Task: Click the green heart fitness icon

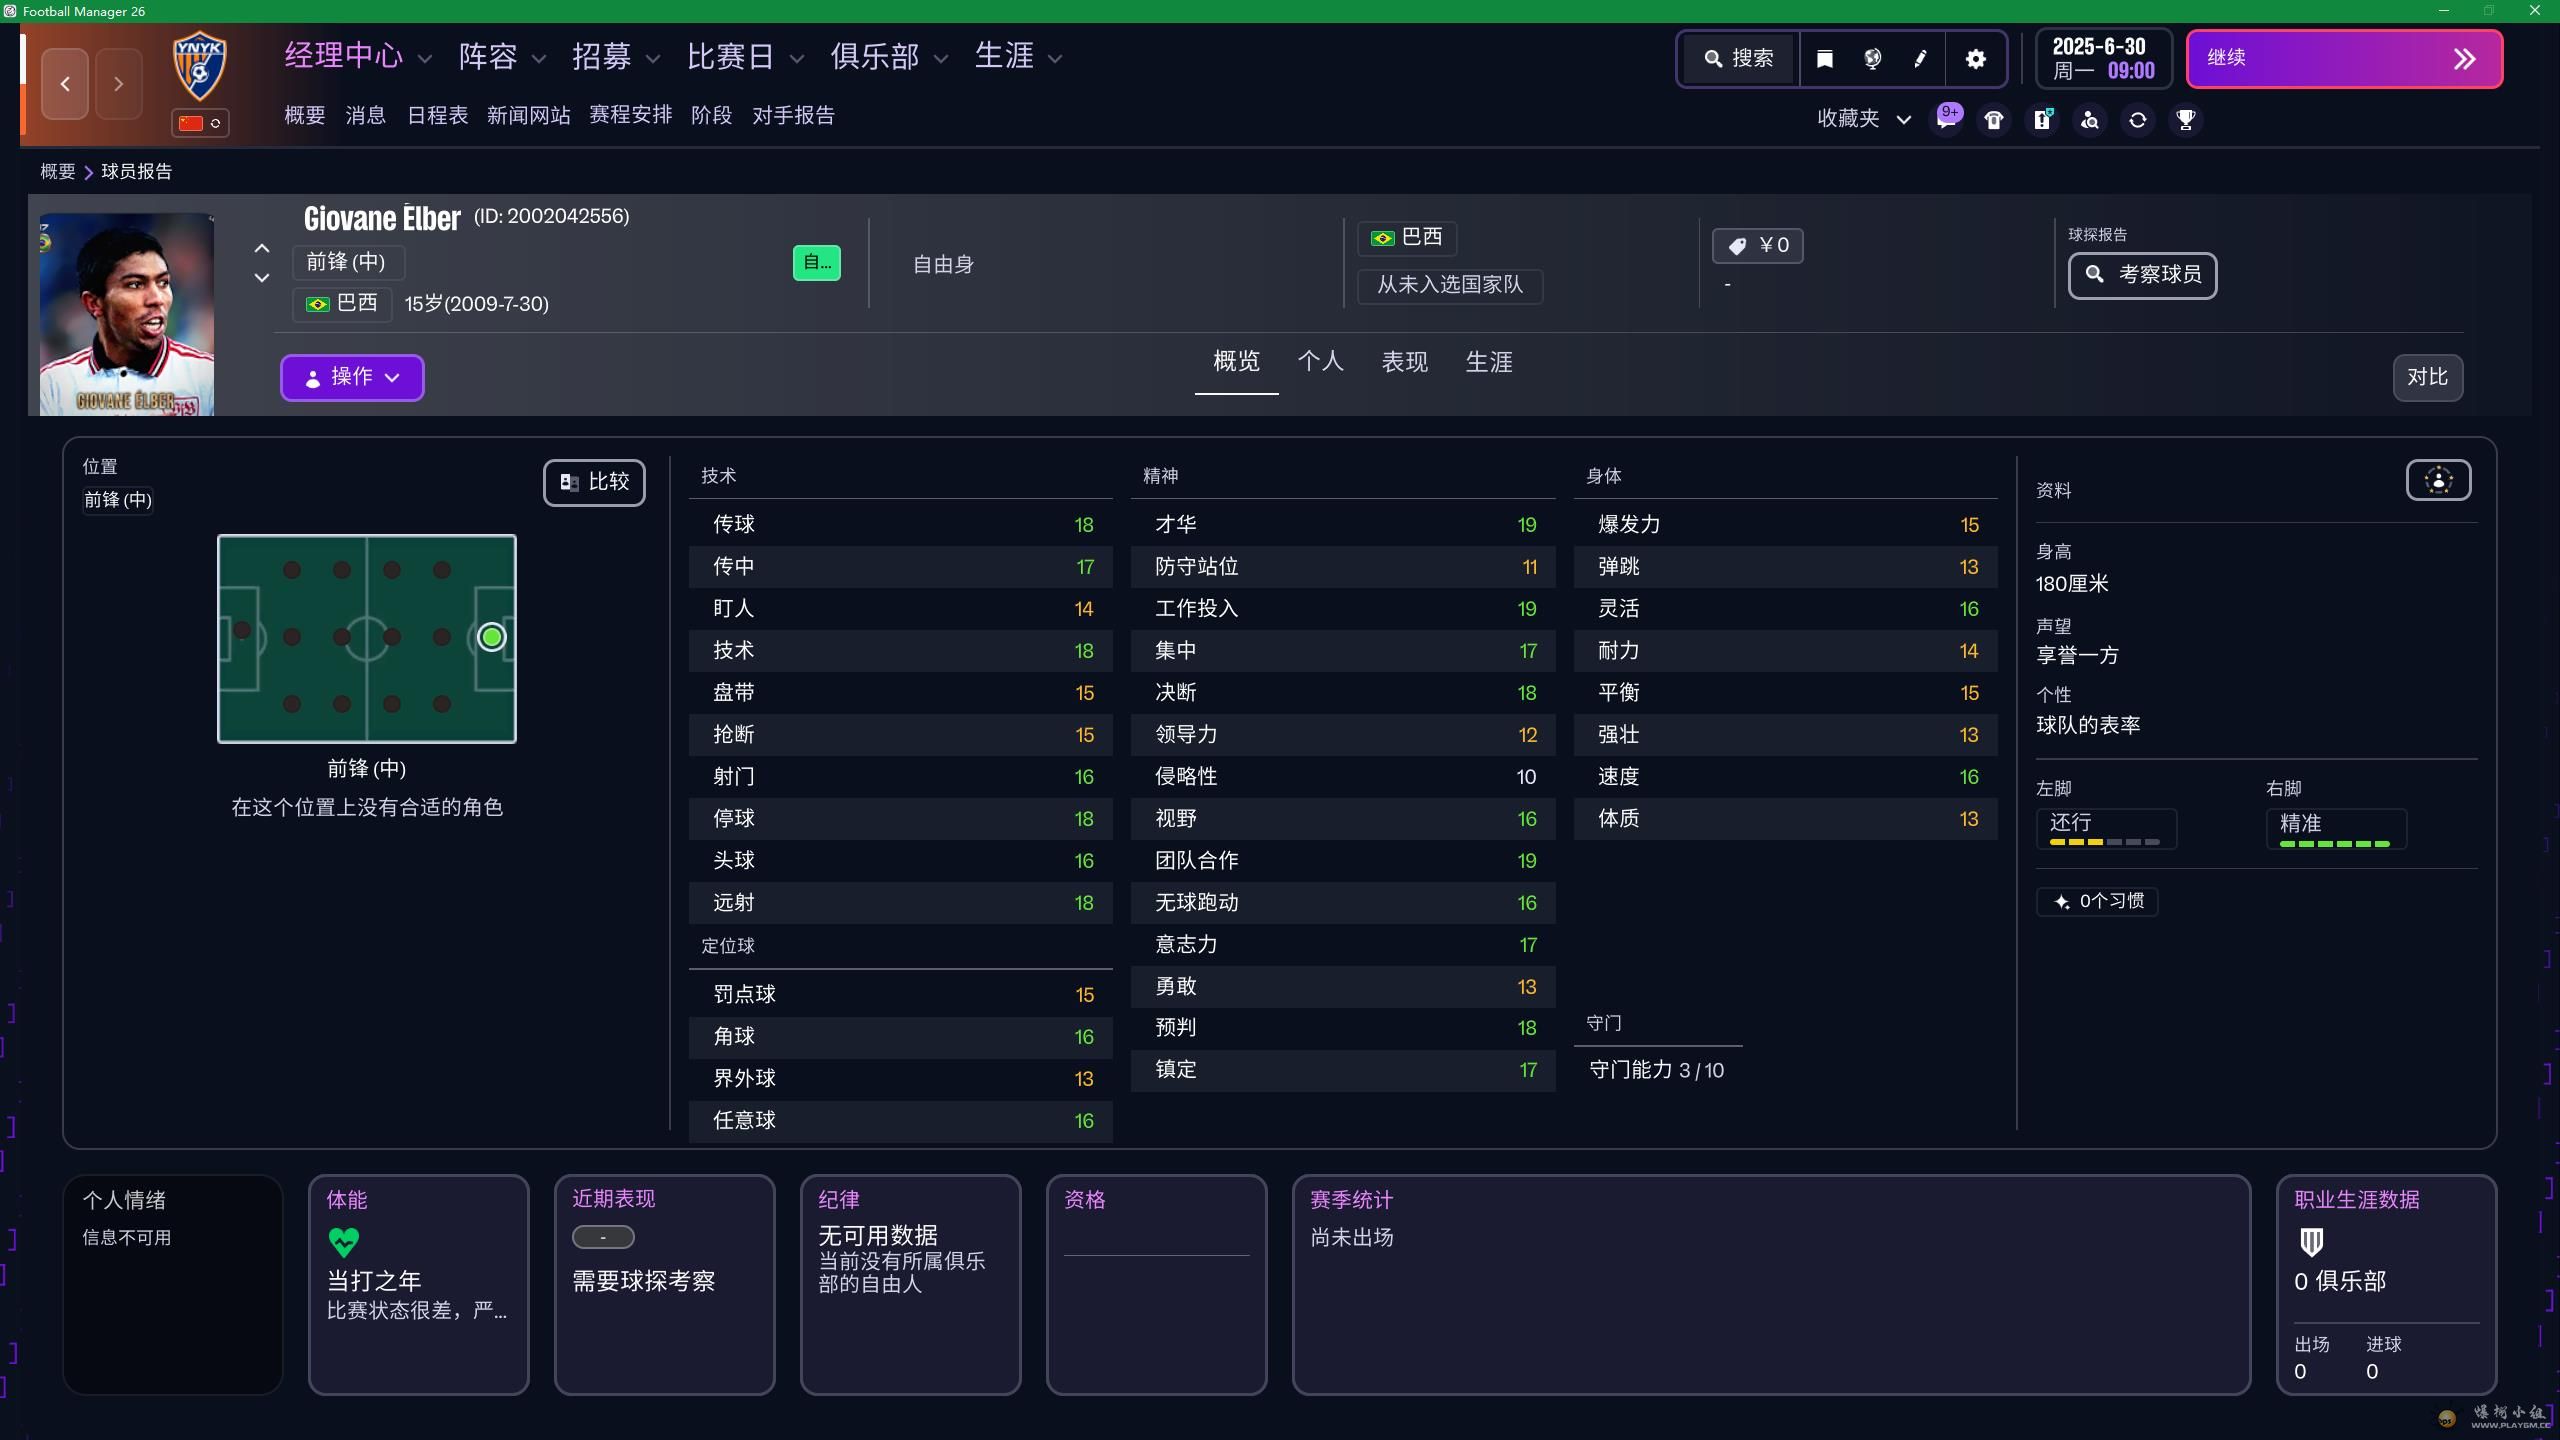Action: point(343,1242)
